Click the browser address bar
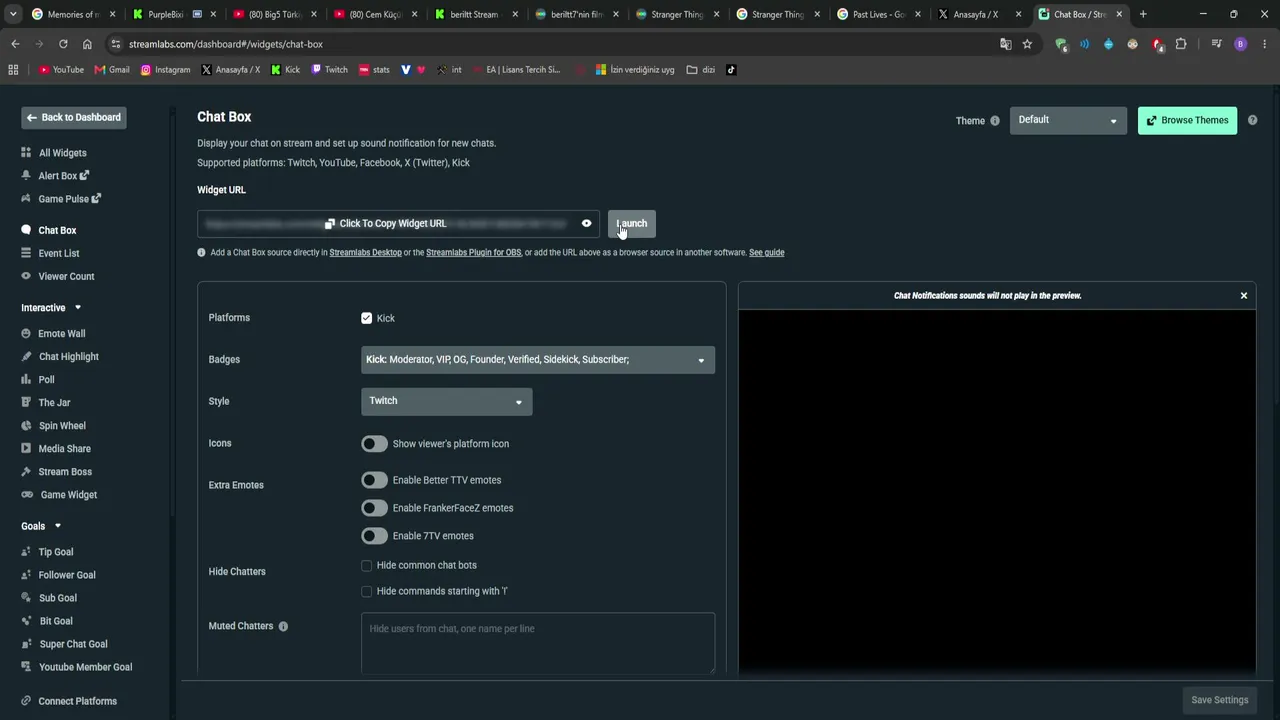This screenshot has width=1280, height=720. click(x=560, y=44)
